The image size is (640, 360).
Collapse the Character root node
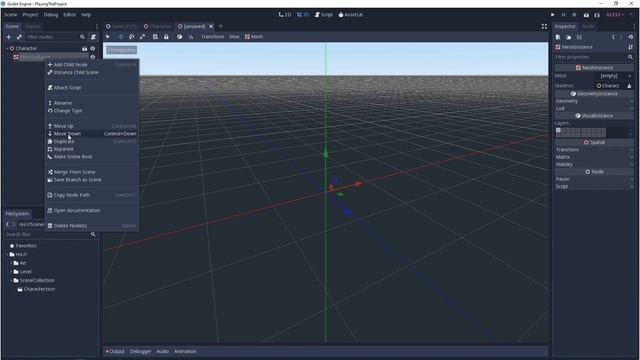(7, 48)
